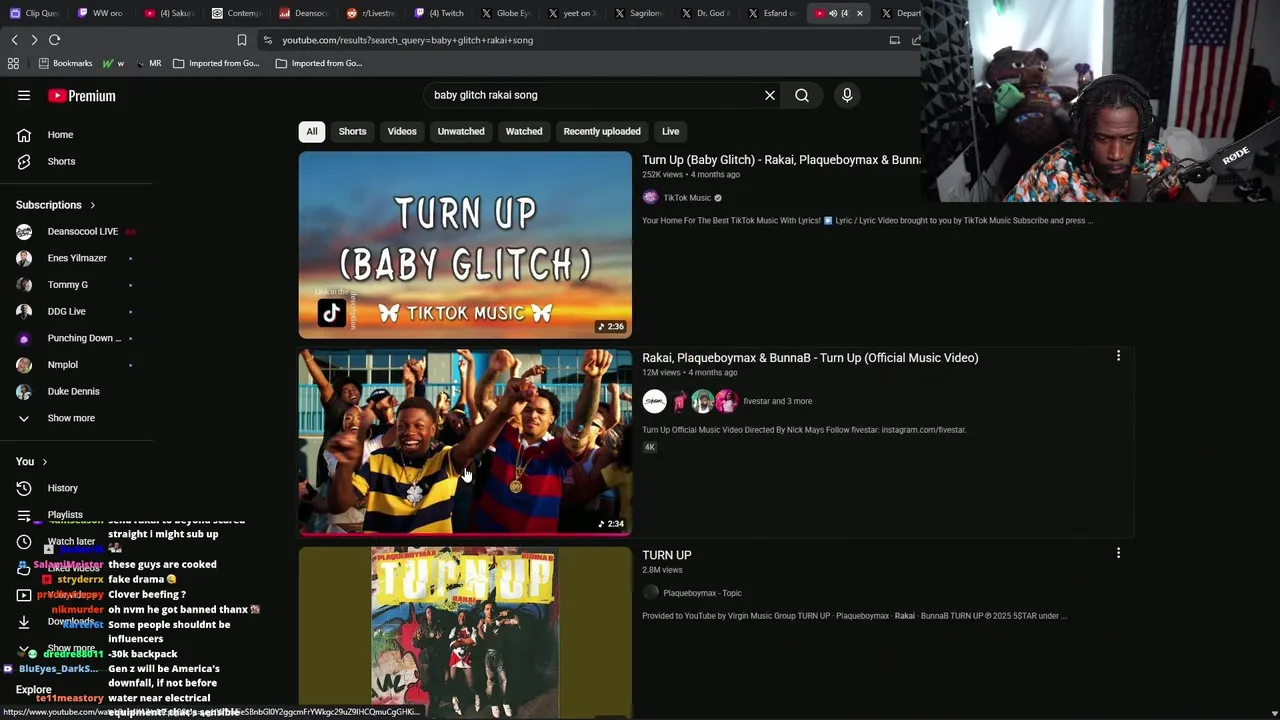Open the Enes Yilmazer subscription

tap(75, 258)
